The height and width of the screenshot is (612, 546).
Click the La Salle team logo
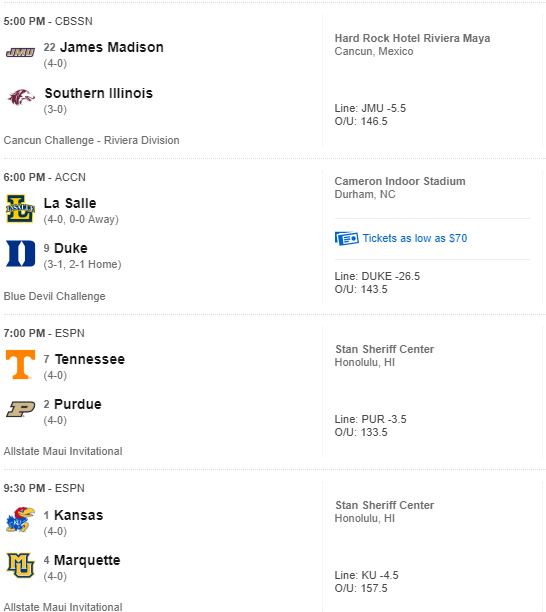pos(21,209)
